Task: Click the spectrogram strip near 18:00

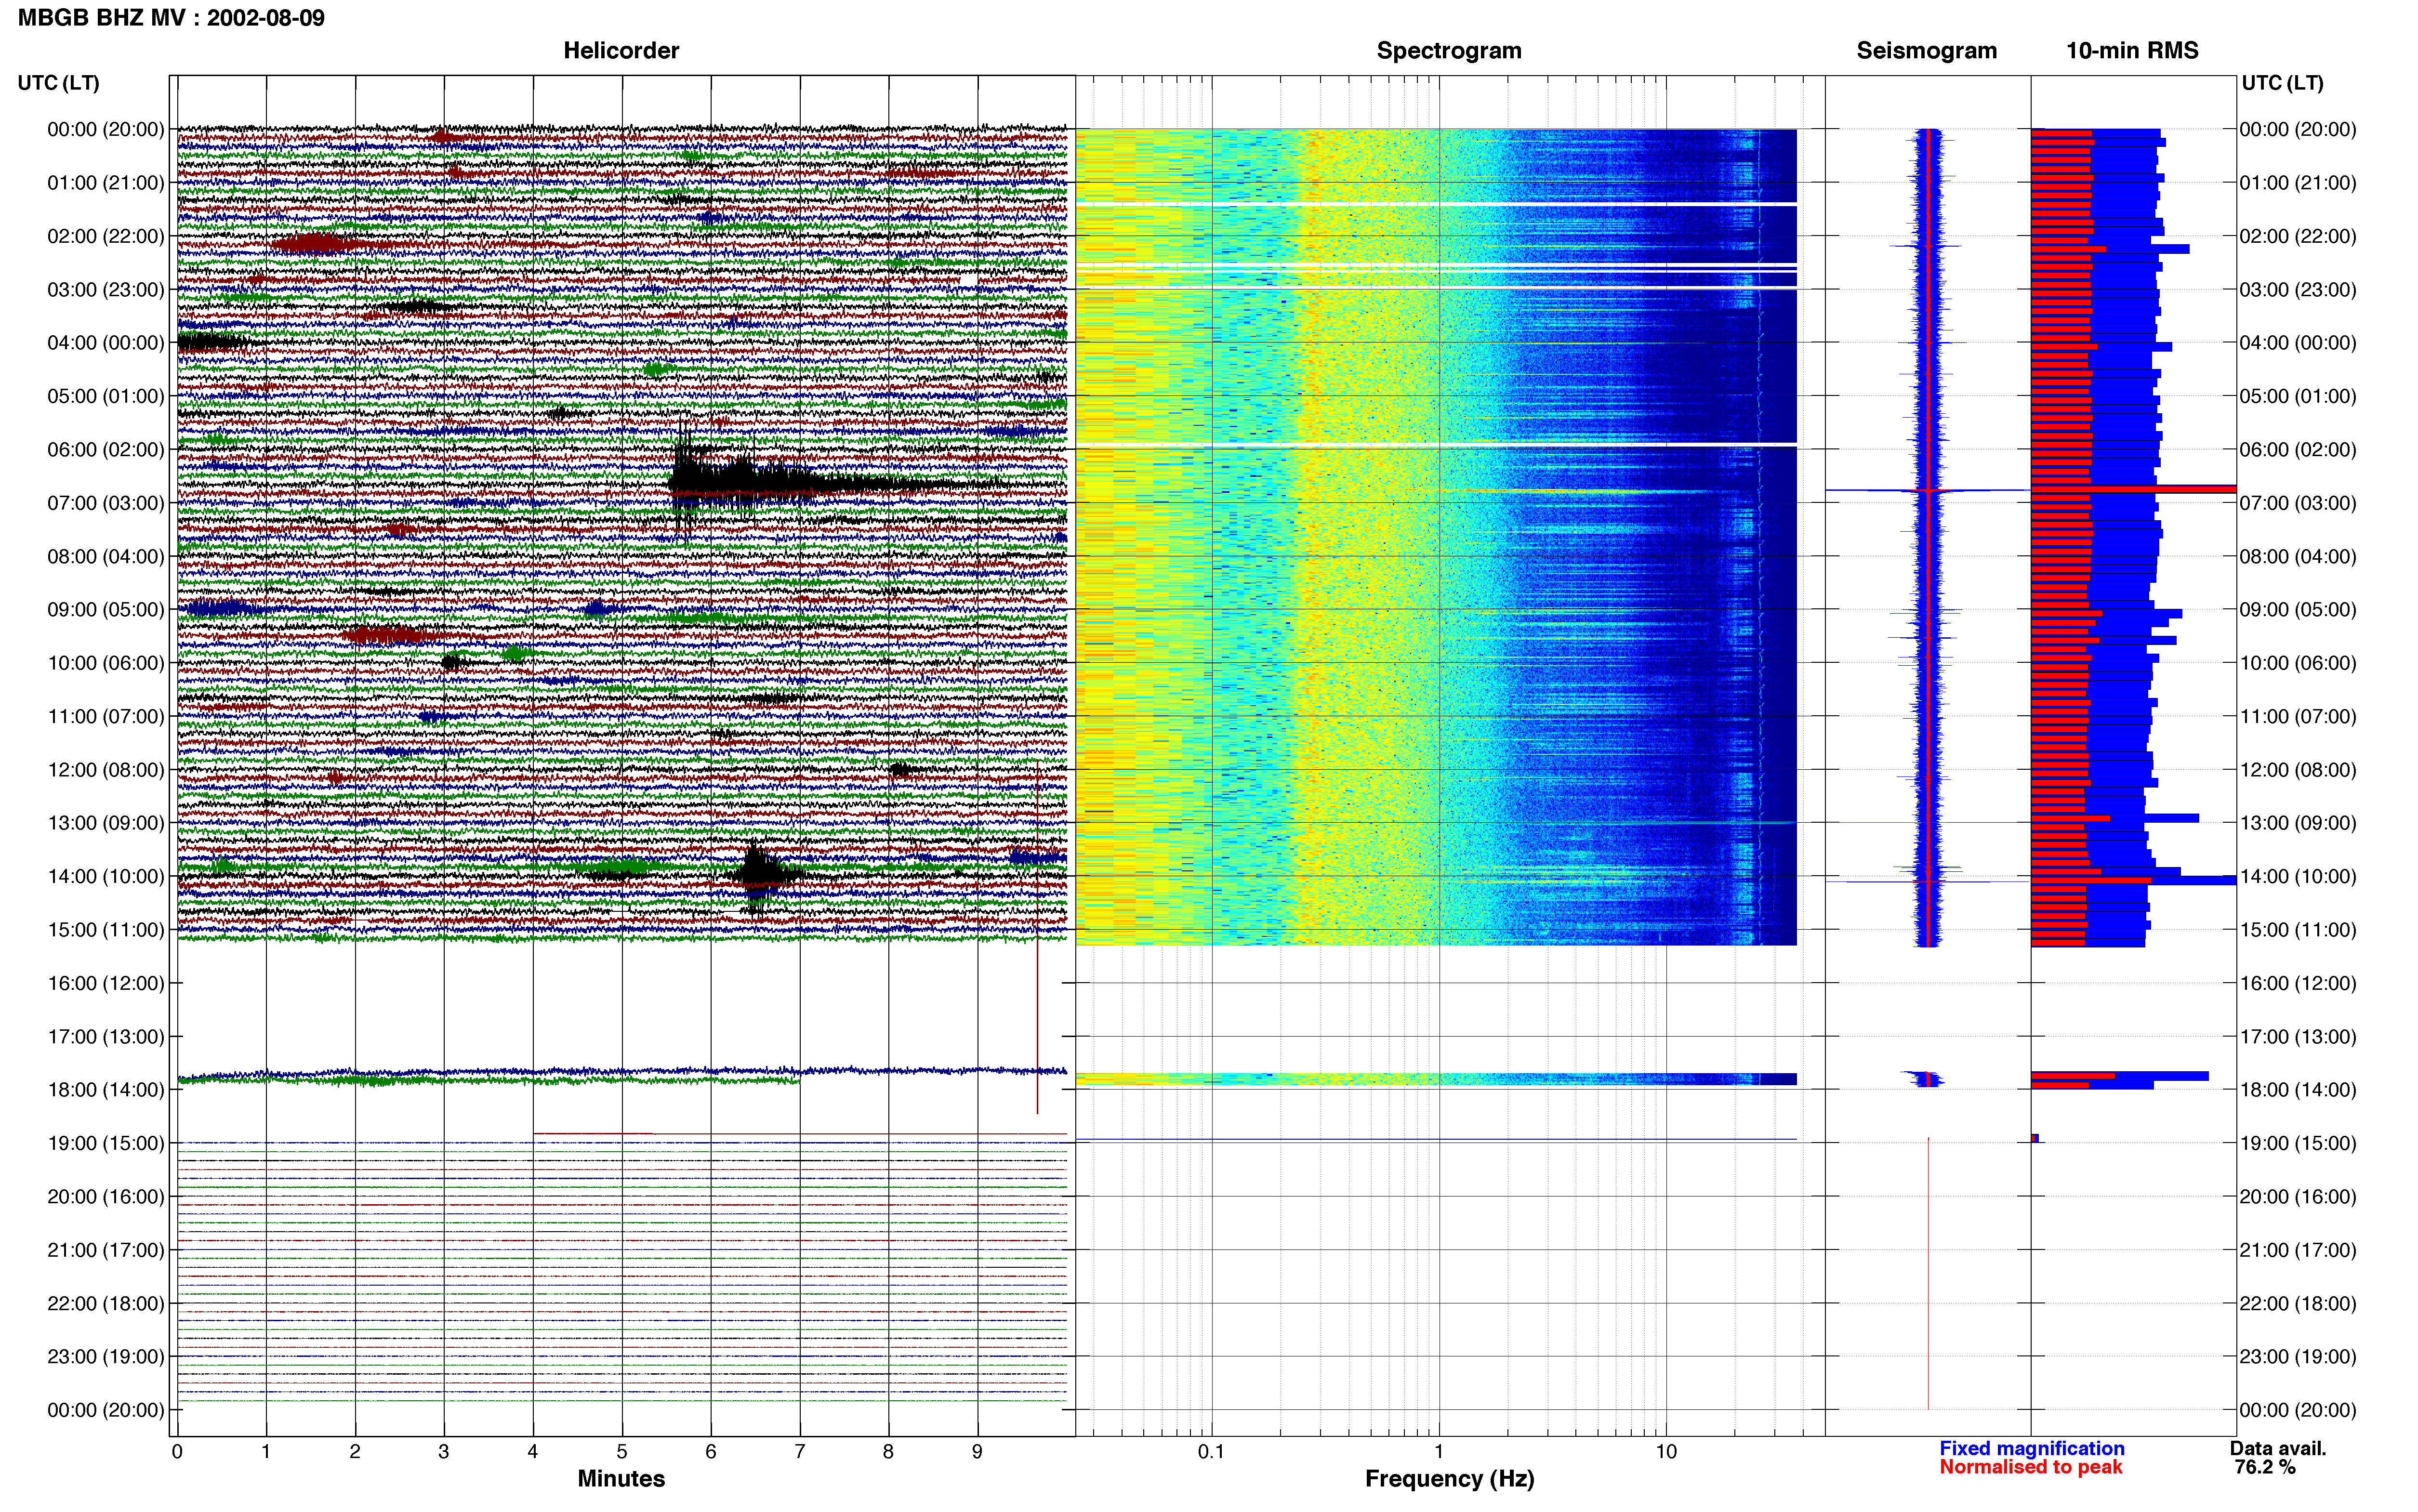Action: click(1436, 1079)
